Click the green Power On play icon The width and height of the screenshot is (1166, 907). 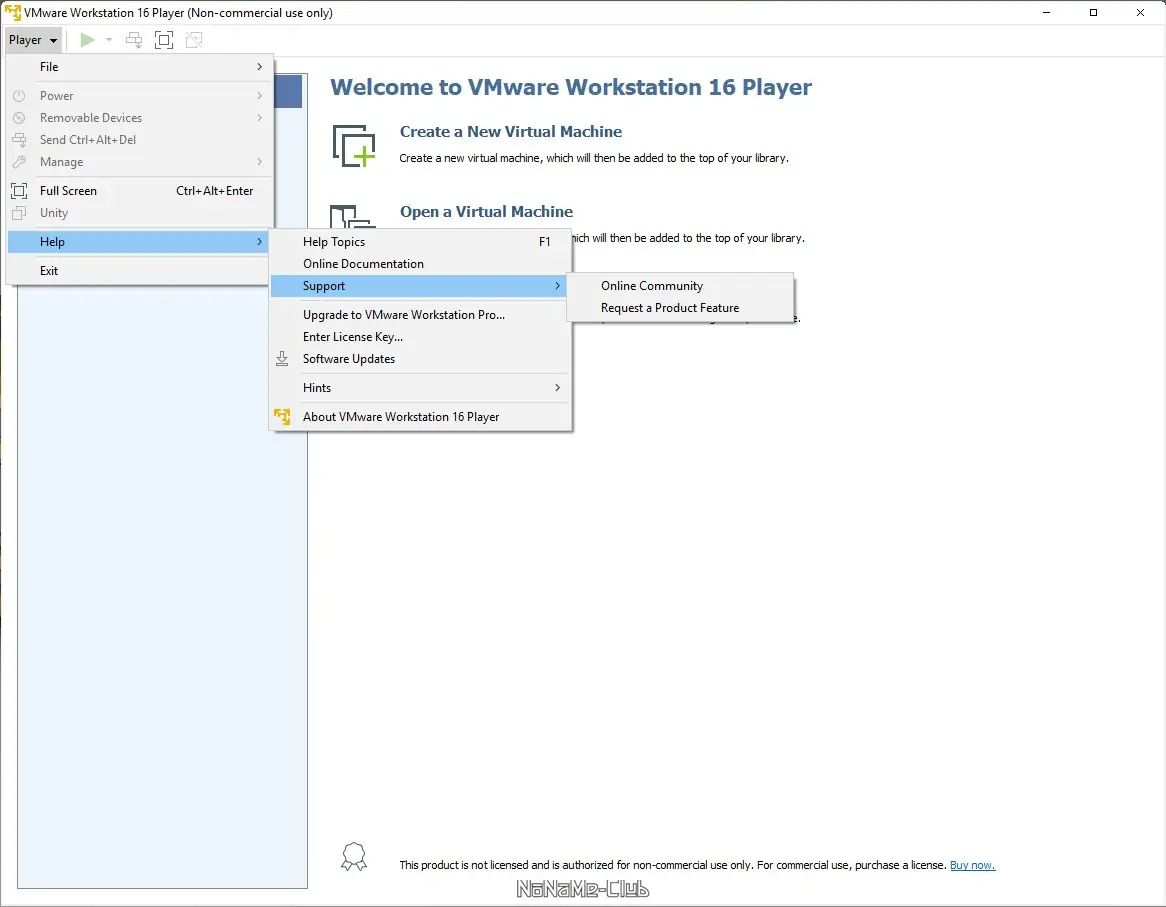[x=88, y=39]
